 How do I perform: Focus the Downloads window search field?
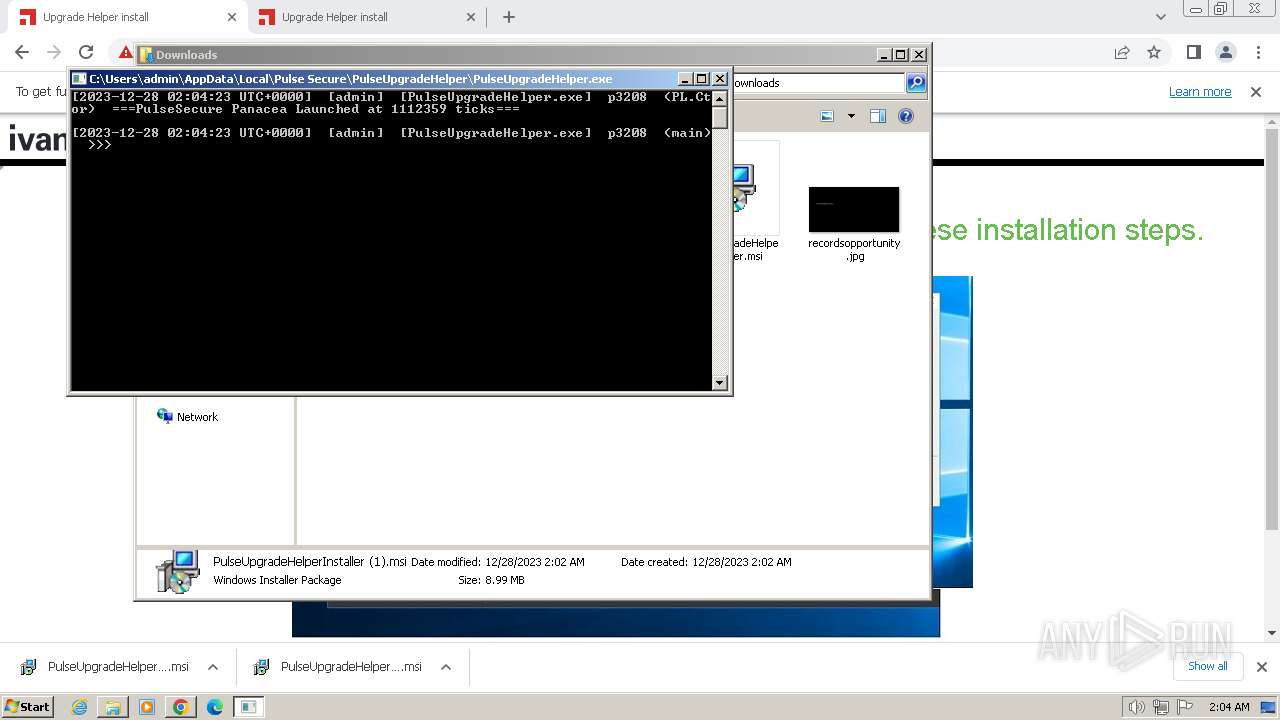click(818, 83)
